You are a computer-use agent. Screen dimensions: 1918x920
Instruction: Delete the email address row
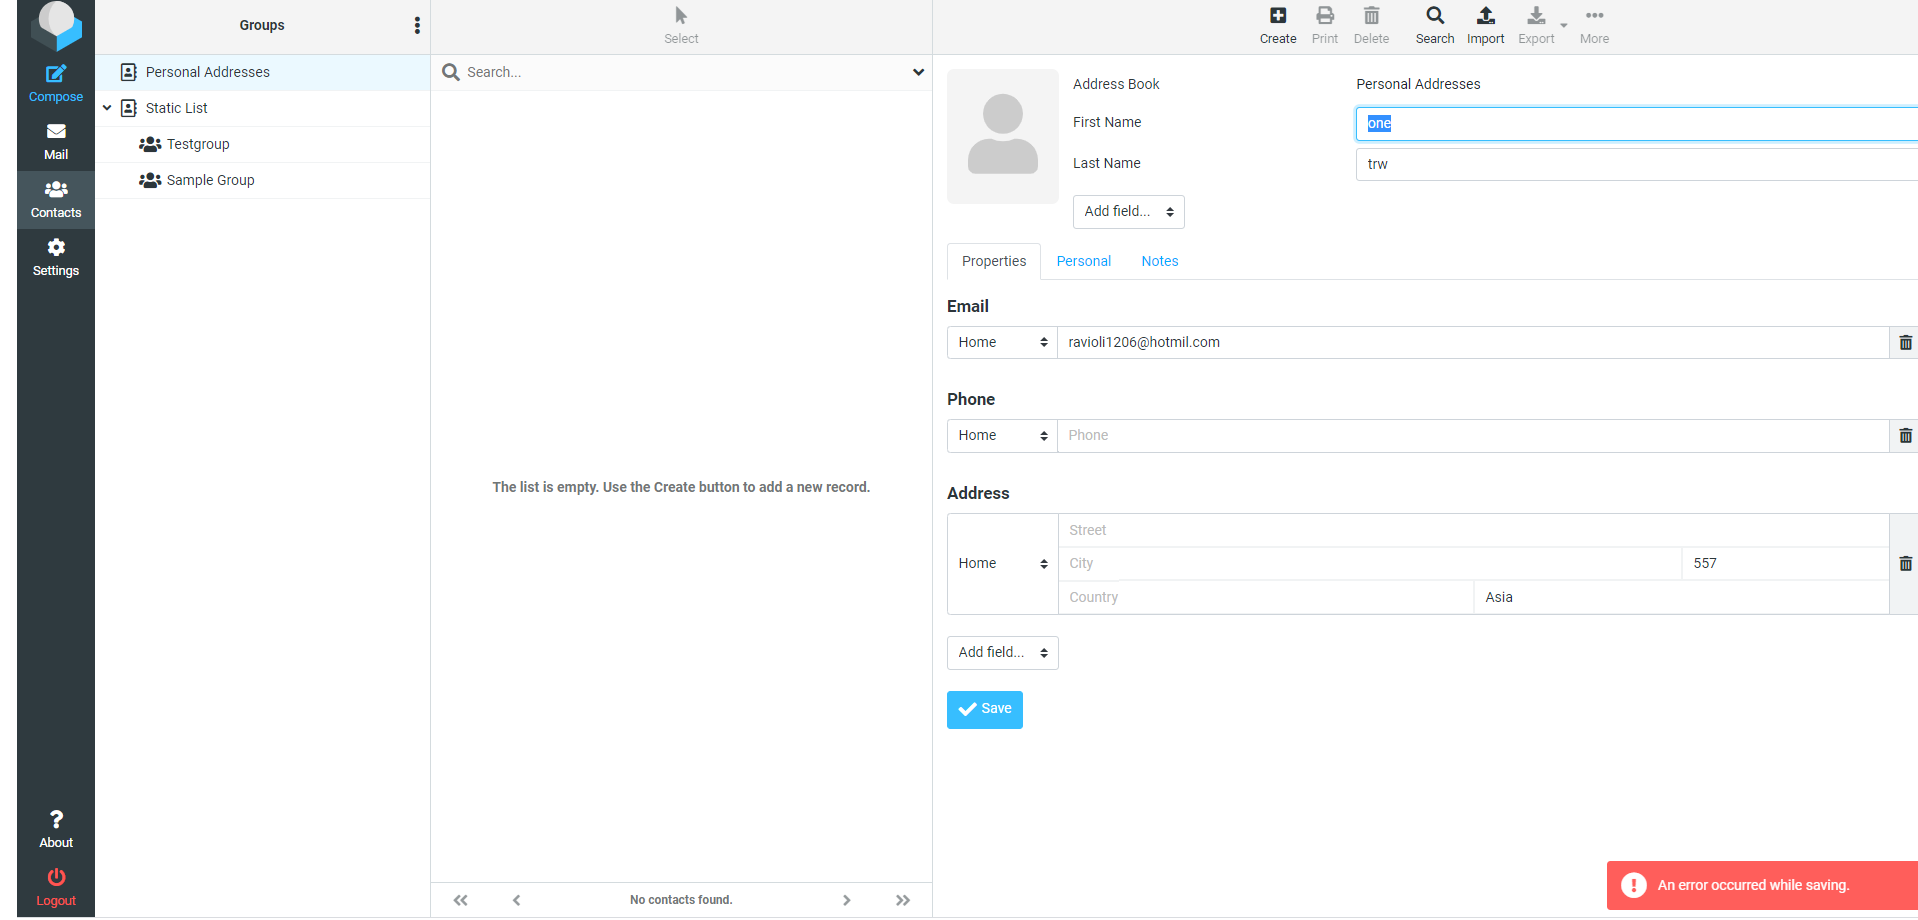(1904, 342)
